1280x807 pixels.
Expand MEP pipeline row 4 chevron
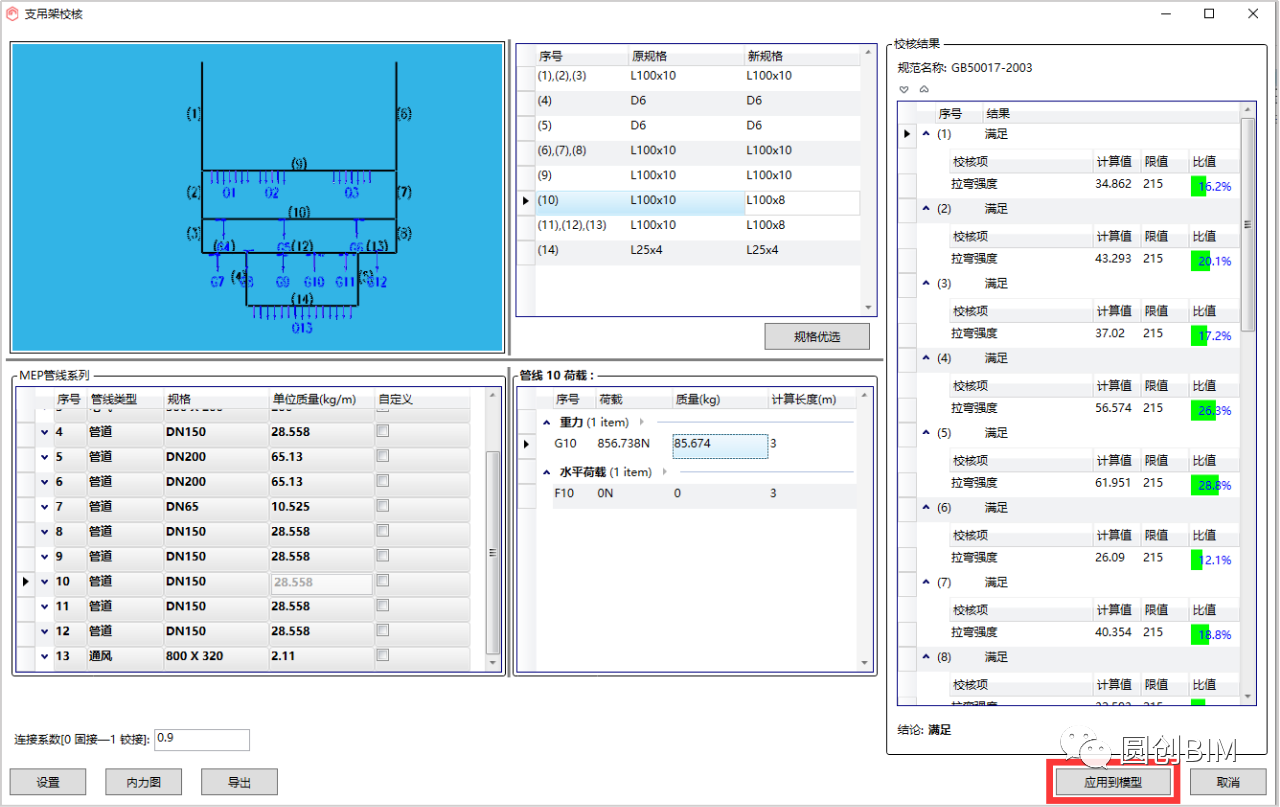[44, 432]
